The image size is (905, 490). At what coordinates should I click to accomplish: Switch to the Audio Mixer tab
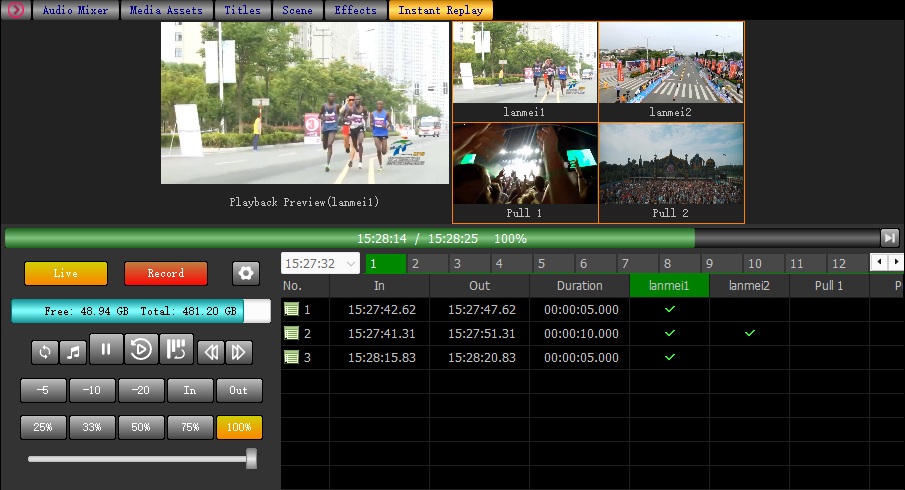76,11
